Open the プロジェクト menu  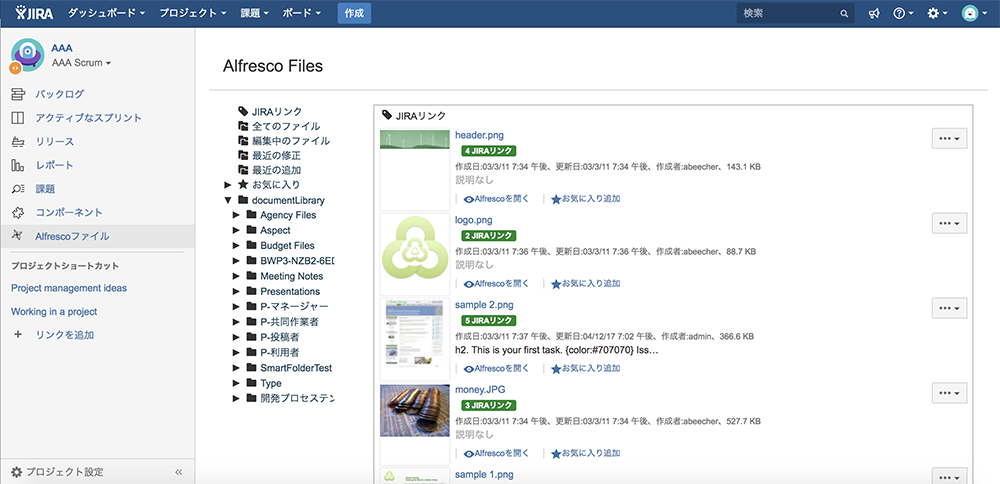pyautogui.click(x=193, y=13)
